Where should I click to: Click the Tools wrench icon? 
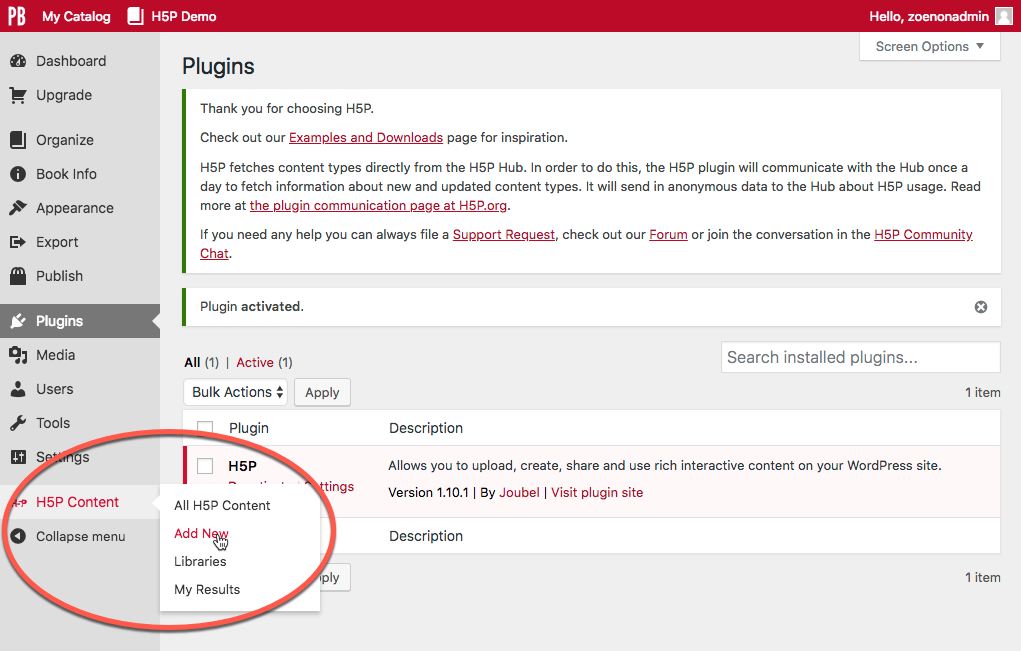click(x=18, y=423)
